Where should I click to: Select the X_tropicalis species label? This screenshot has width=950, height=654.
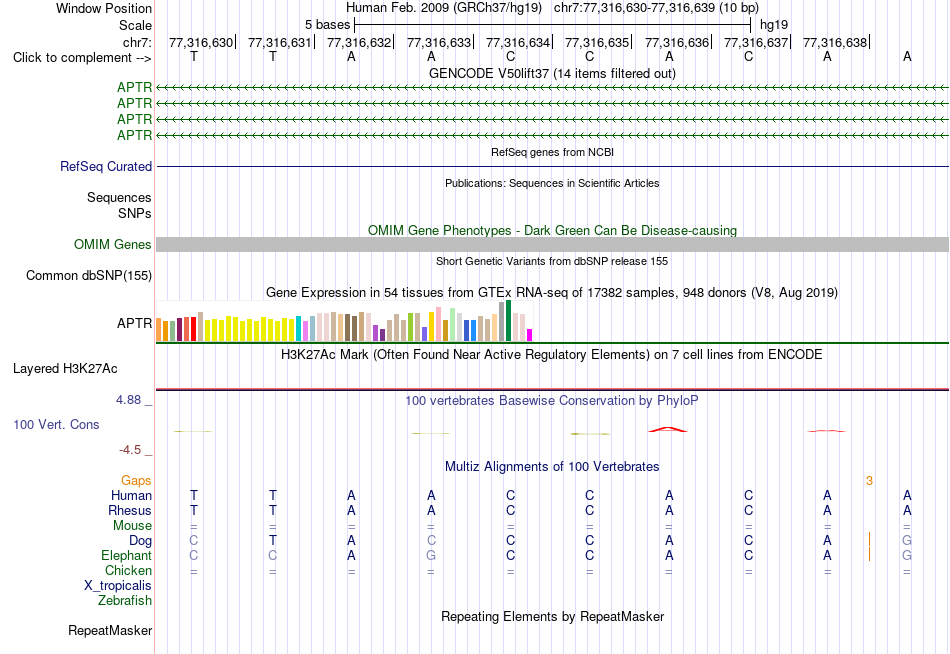[x=118, y=586]
